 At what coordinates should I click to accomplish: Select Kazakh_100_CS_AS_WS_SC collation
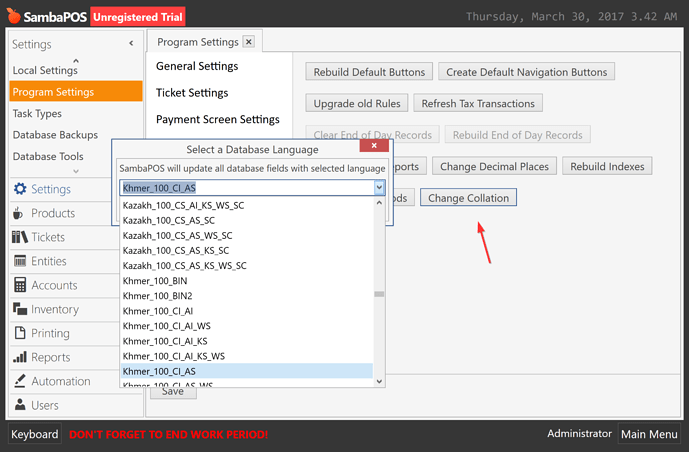[247, 235]
